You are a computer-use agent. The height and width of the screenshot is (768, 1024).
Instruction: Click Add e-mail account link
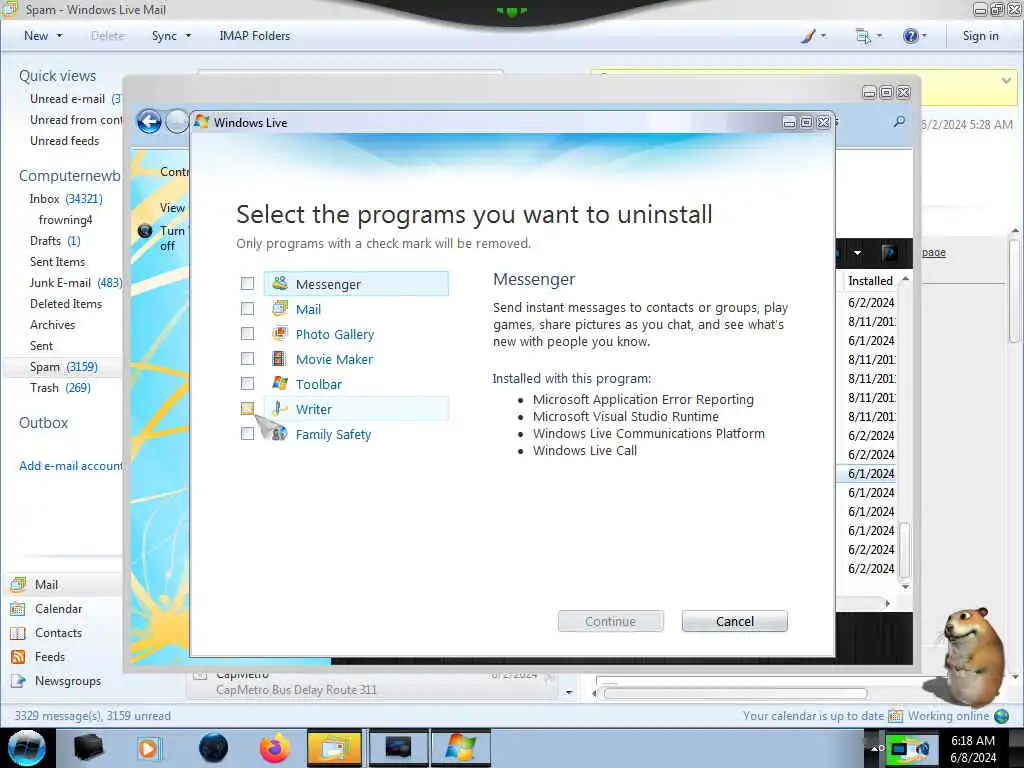71,466
